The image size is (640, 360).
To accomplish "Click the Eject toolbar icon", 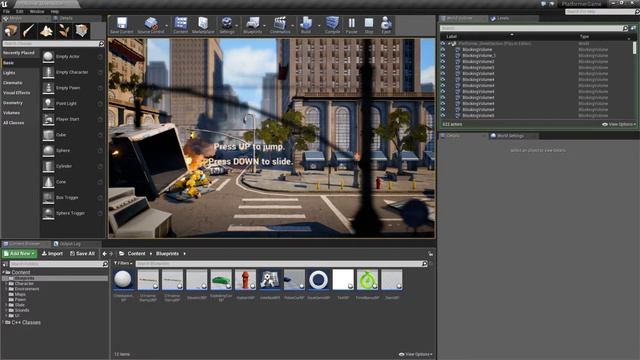I will tap(386, 23).
